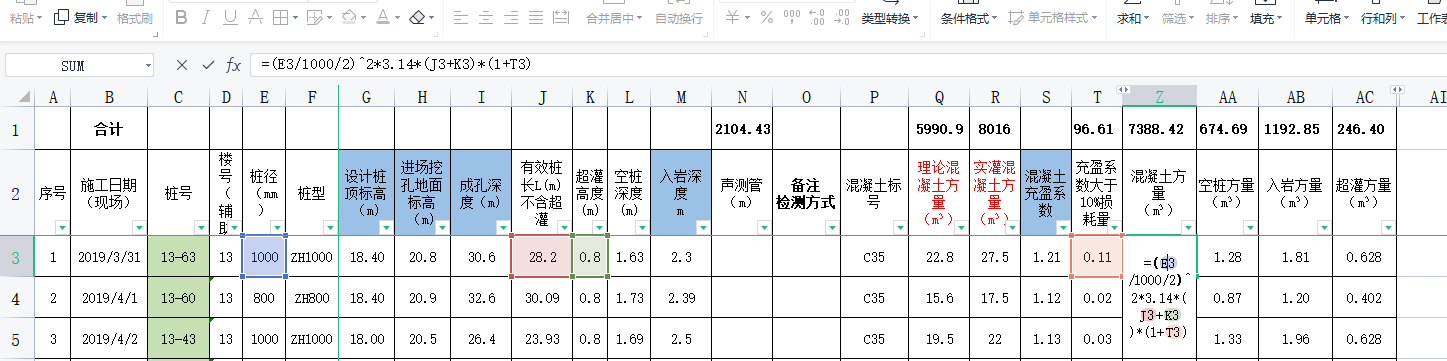Viewport: 1447px width, 361px height.
Task: Select header cell 声测管 (m)
Action: coord(742,193)
